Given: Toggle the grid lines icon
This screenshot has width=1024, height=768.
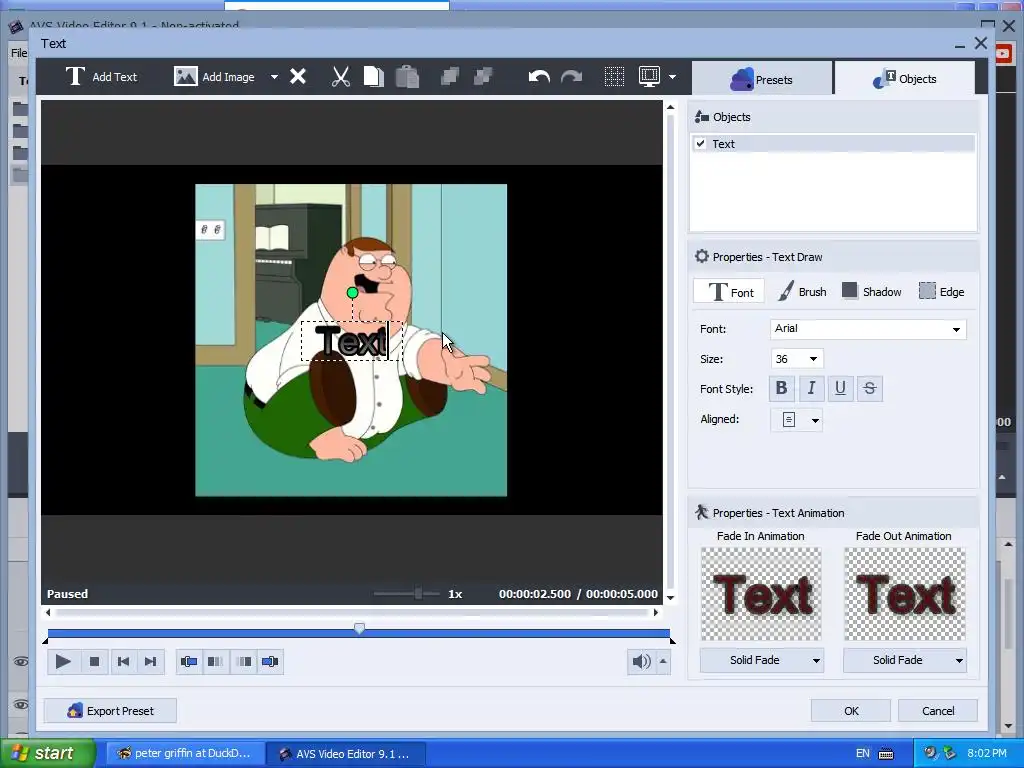Looking at the screenshot, I should point(614,77).
